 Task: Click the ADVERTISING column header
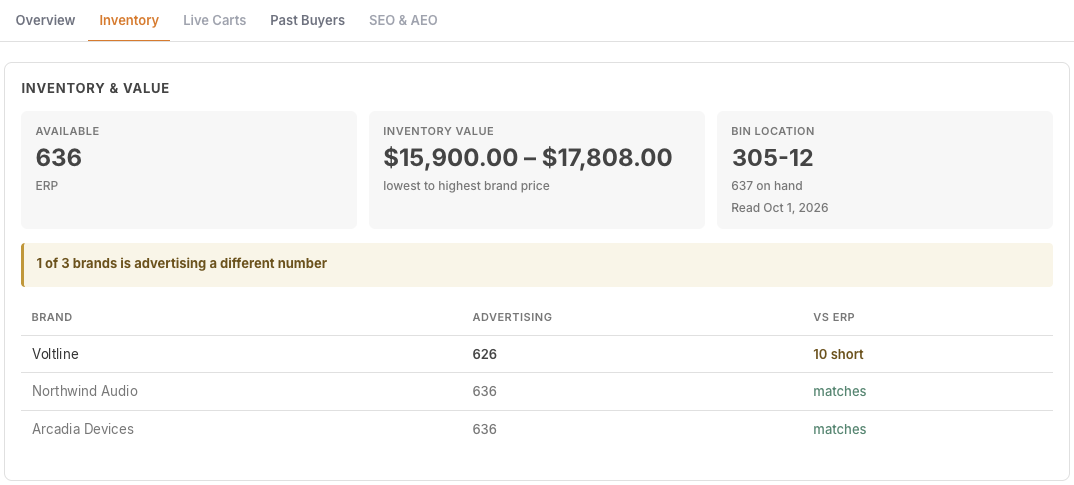coord(512,317)
